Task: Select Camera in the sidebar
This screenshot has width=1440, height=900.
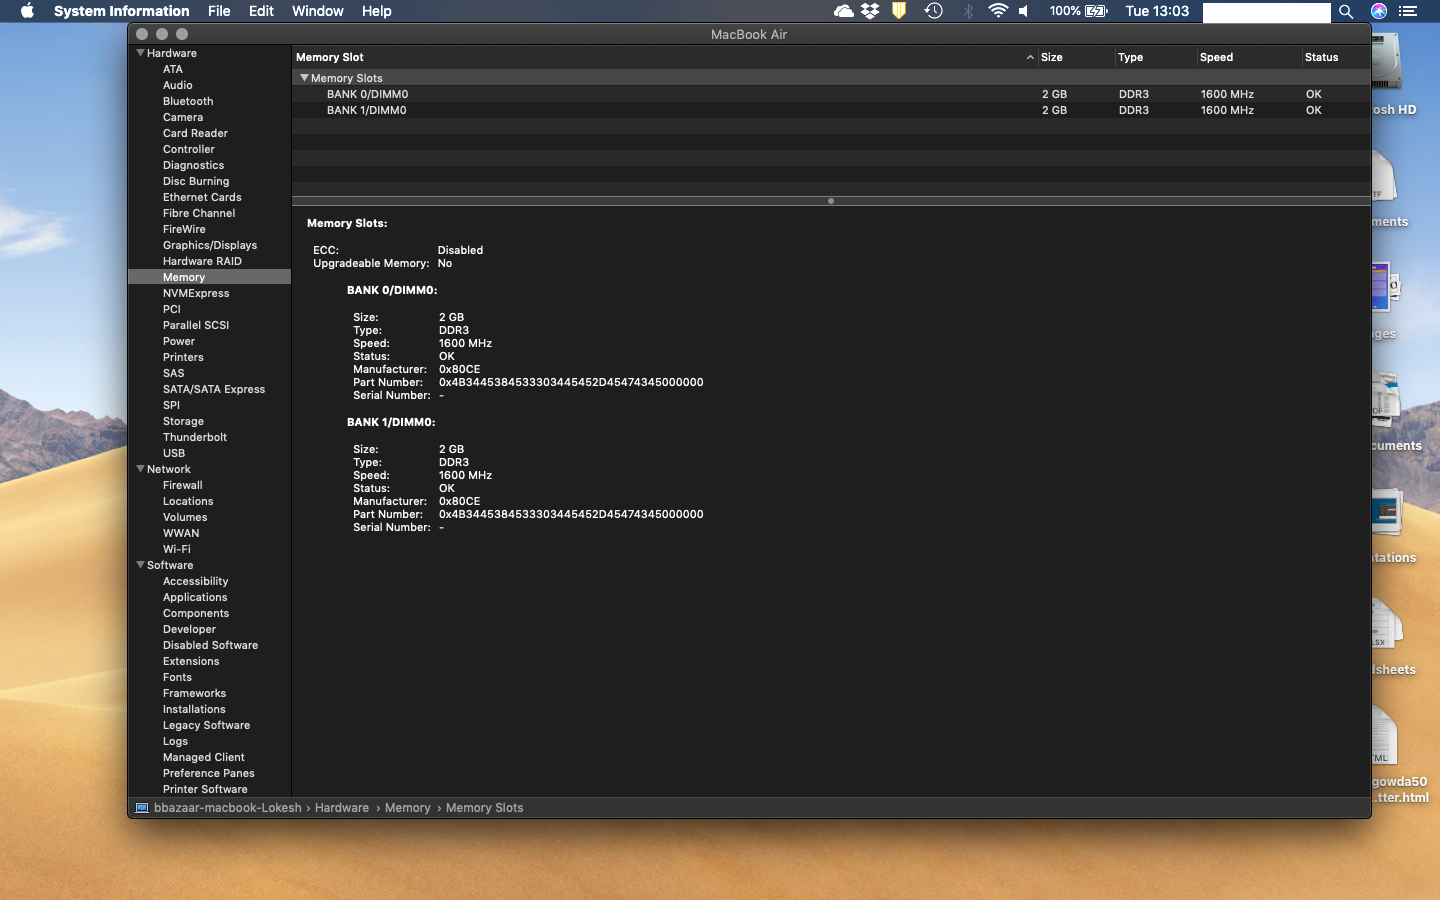Action: click(x=183, y=117)
